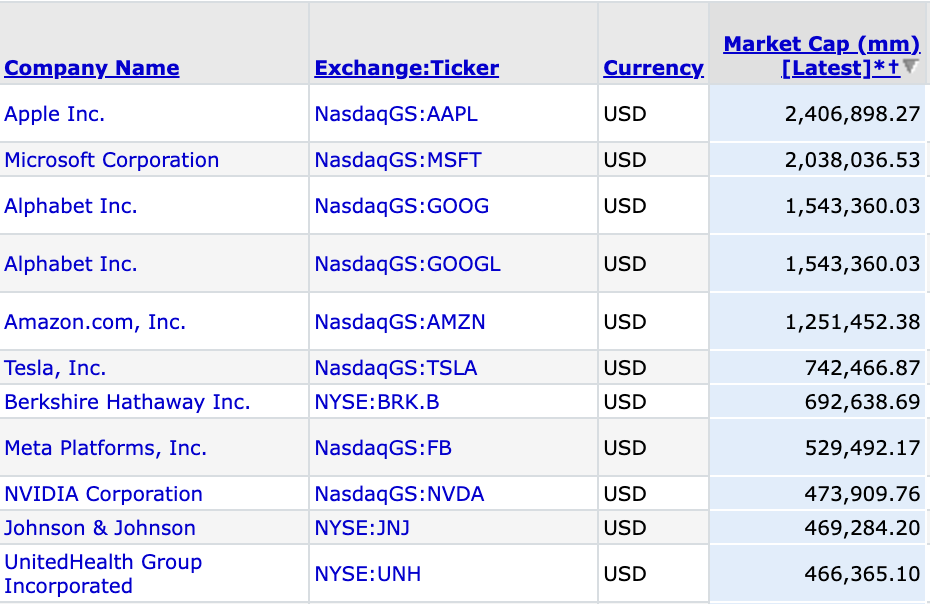This screenshot has width=930, height=604.
Task: Click the Tesla, Inc. company name
Action: point(55,368)
